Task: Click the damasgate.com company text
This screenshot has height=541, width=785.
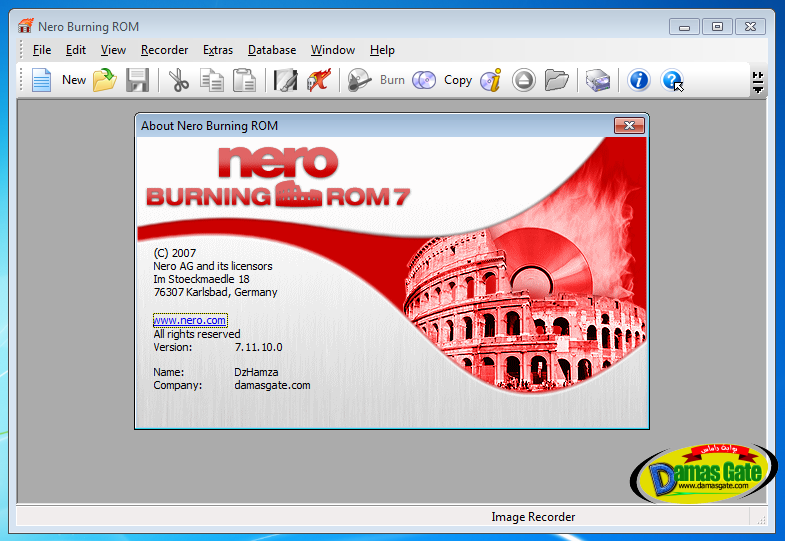Action: point(272,385)
